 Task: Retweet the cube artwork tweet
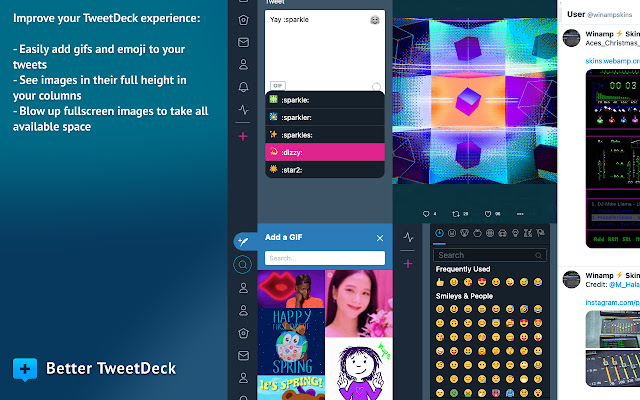(x=456, y=214)
